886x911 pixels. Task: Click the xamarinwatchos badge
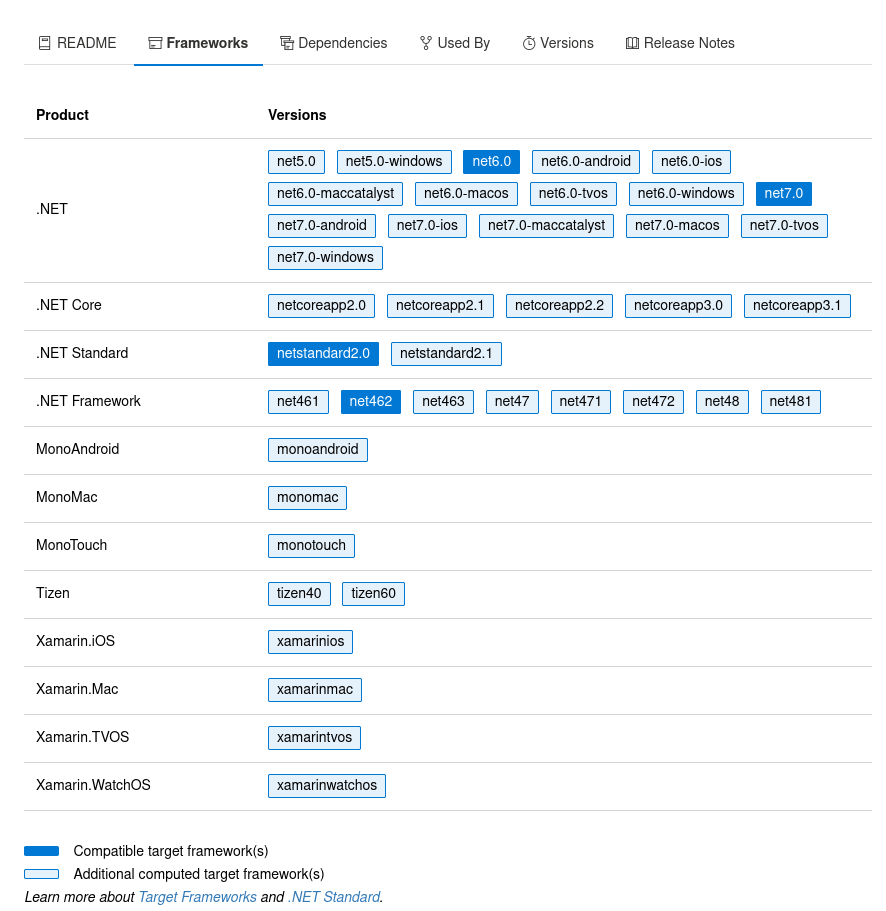(x=327, y=786)
